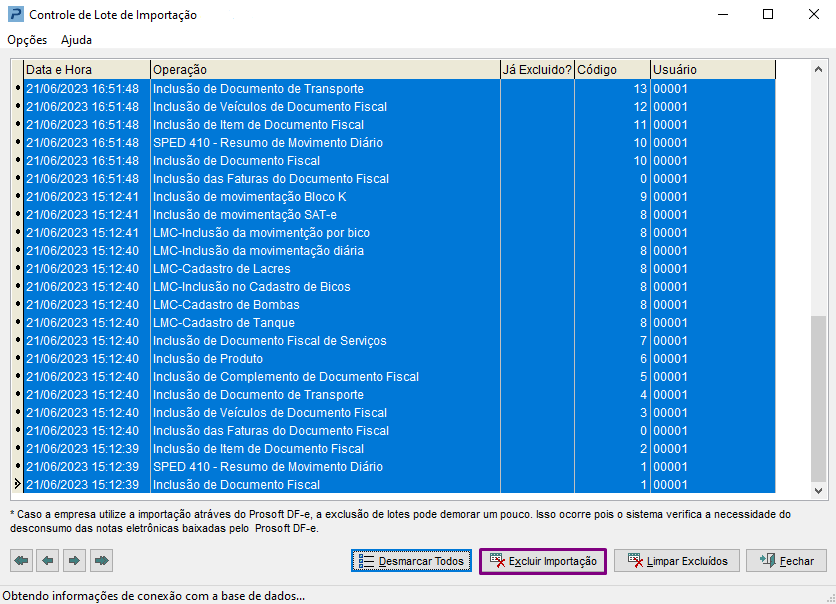Click the vertical scrollbar thumb
This screenshot has height=604, width=836.
pyautogui.click(x=818, y=399)
